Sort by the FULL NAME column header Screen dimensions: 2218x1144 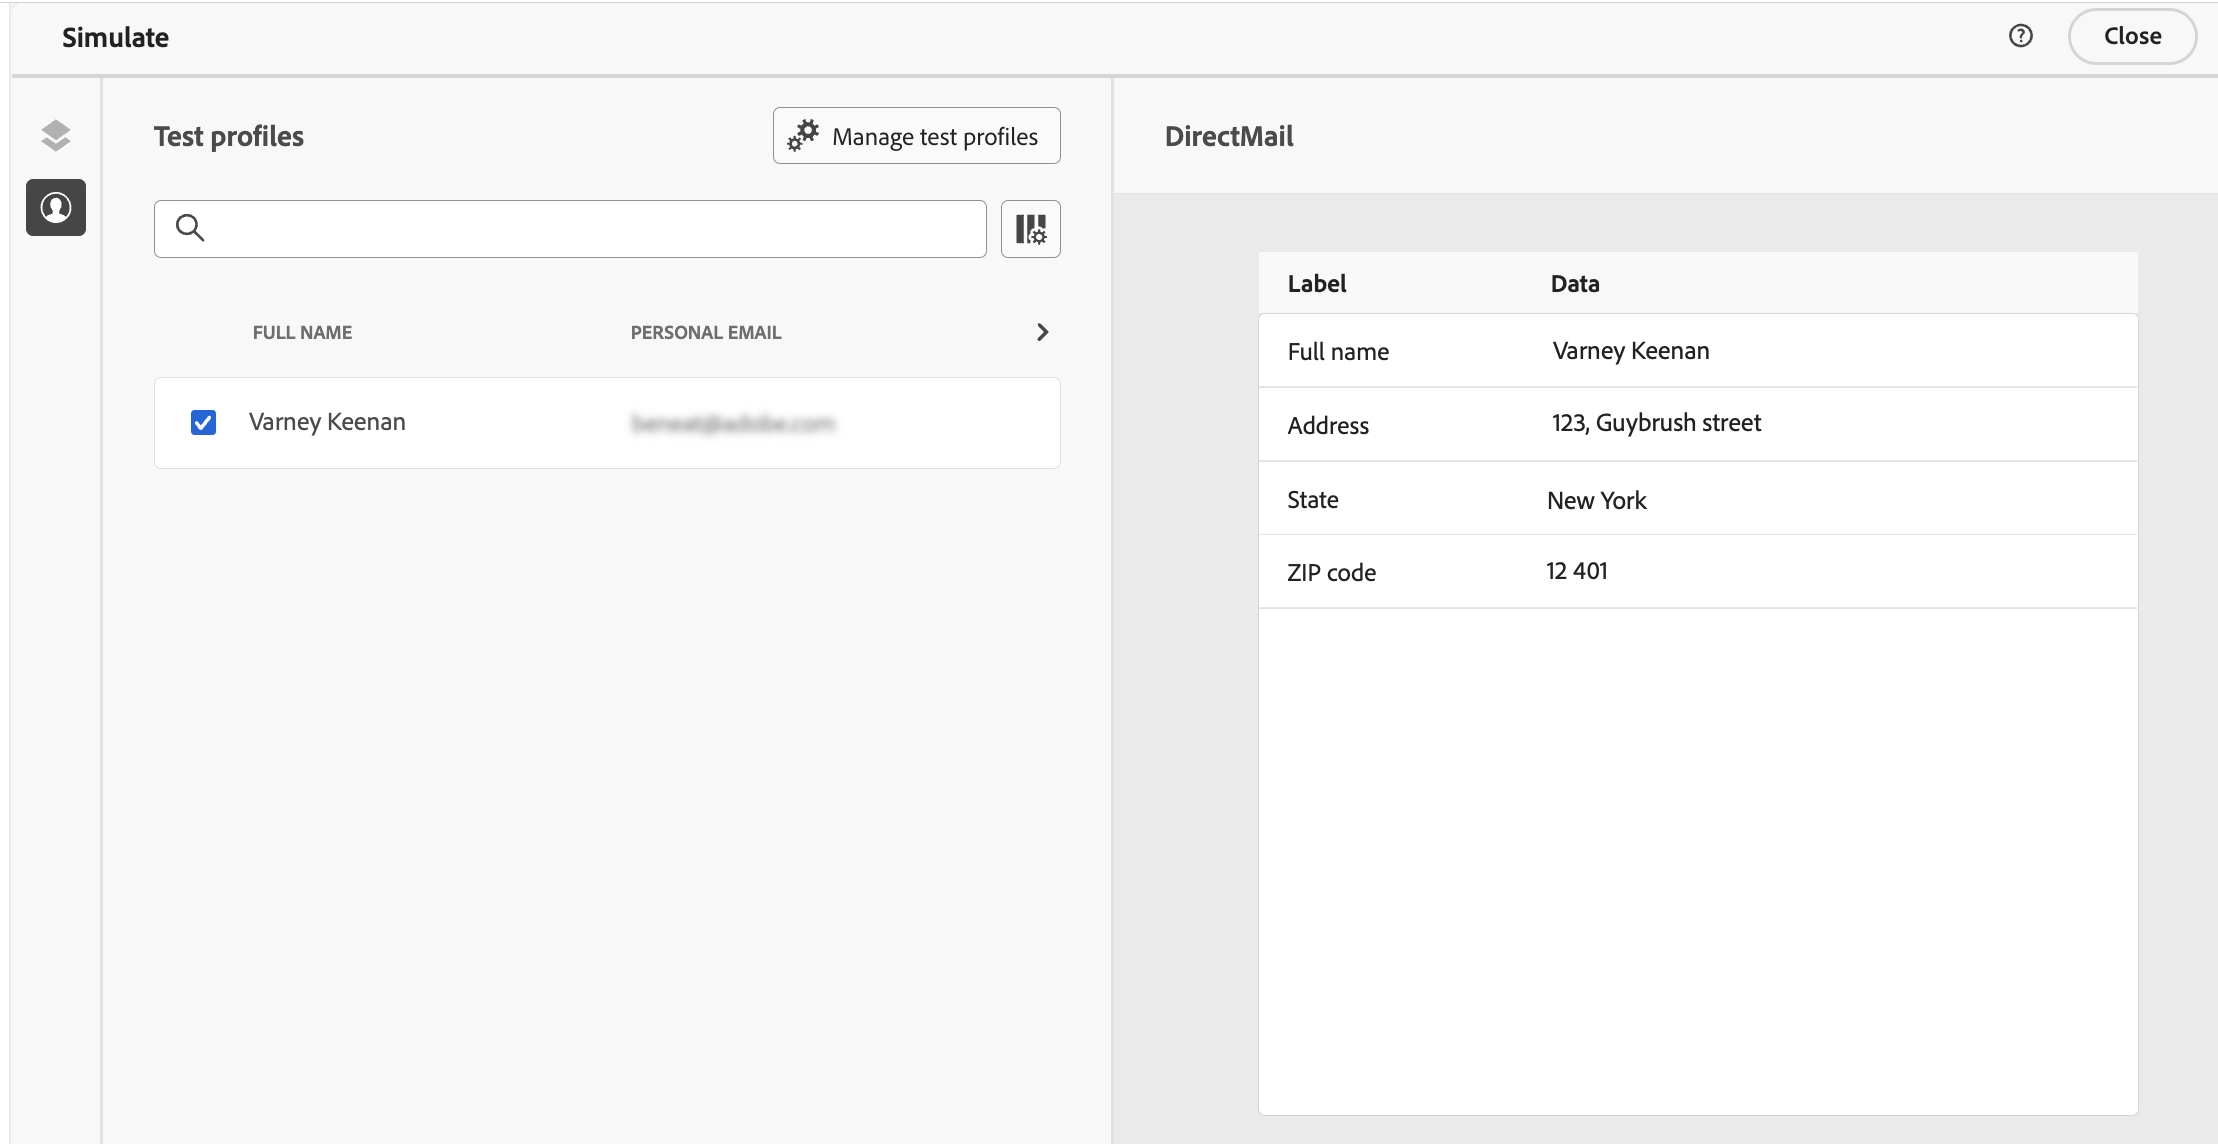[x=302, y=332]
